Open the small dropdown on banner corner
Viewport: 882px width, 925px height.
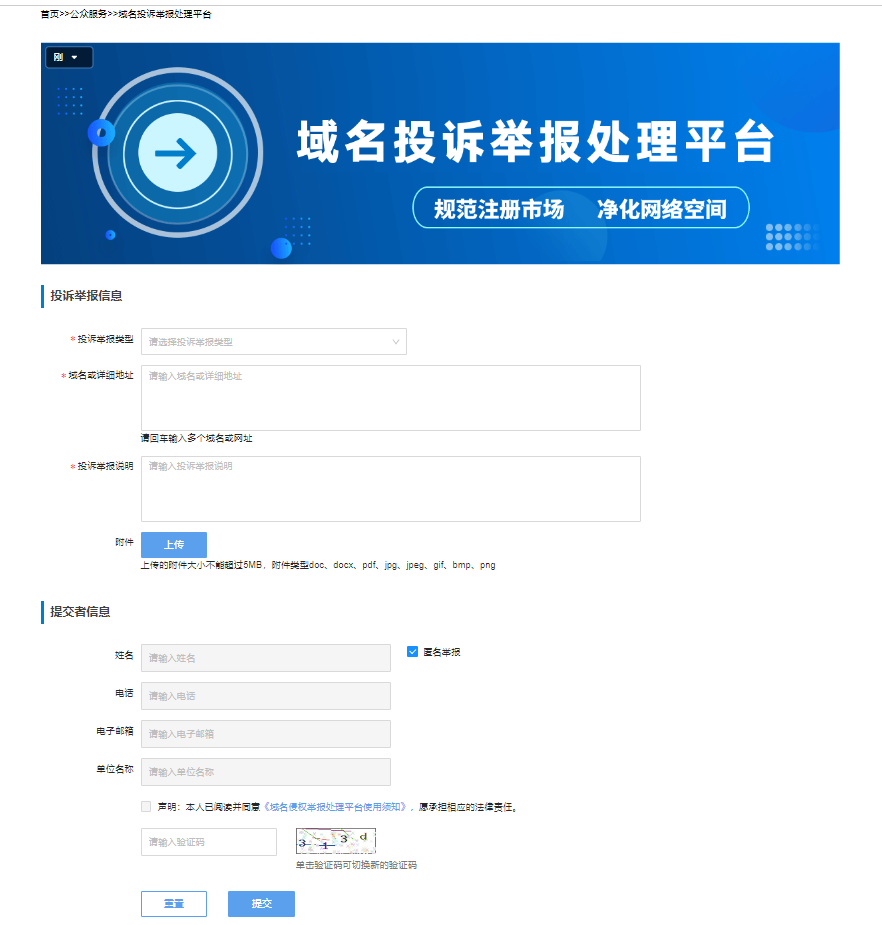tap(68, 58)
